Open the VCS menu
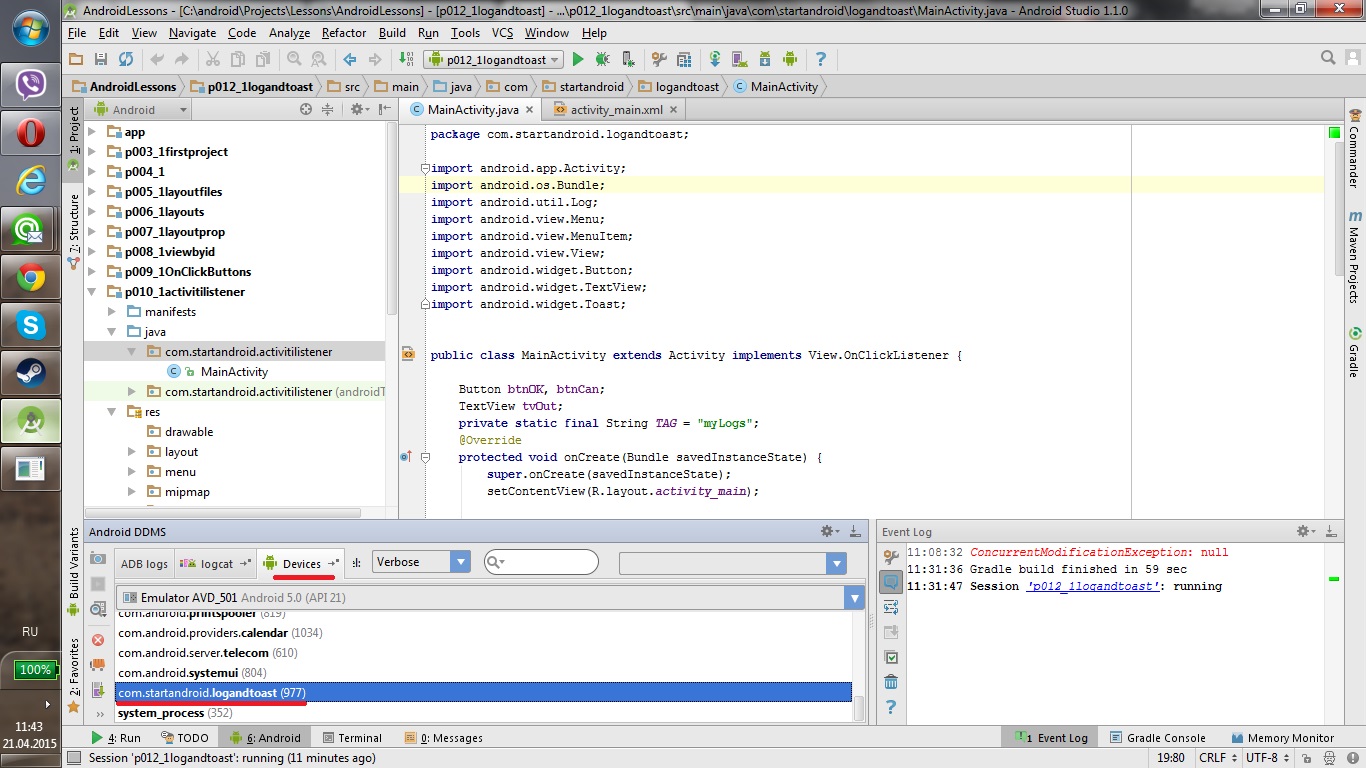 [x=502, y=33]
